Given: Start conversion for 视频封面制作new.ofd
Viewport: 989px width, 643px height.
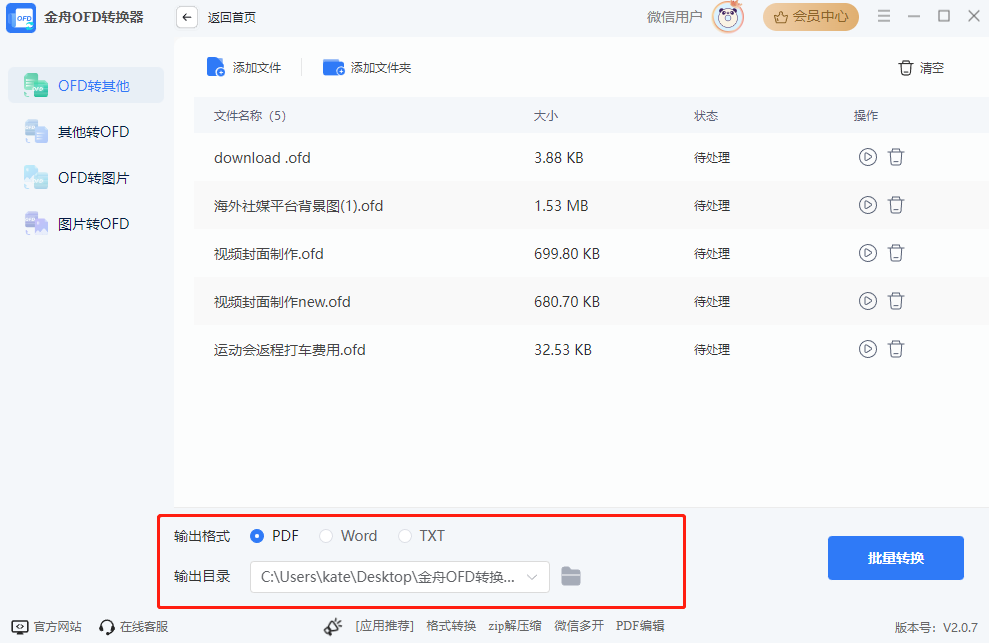Looking at the screenshot, I should click(x=868, y=301).
